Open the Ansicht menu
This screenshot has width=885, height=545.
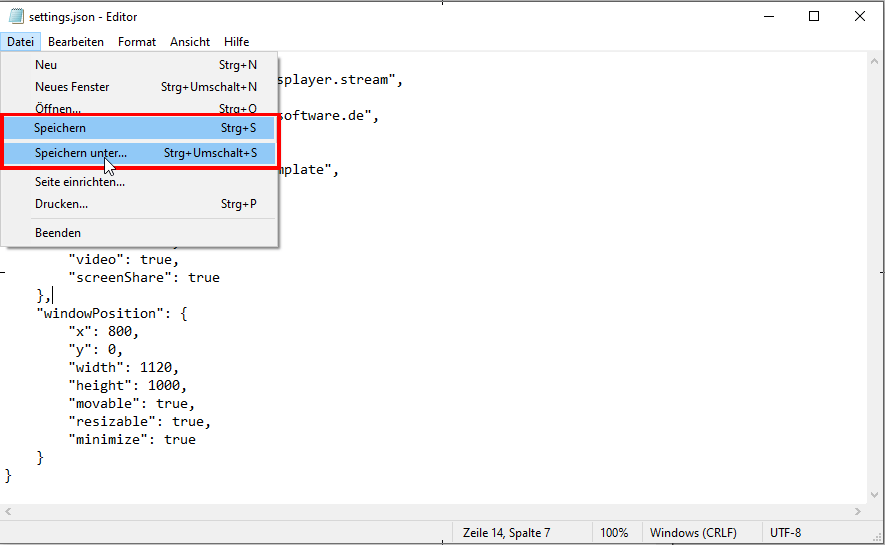190,42
